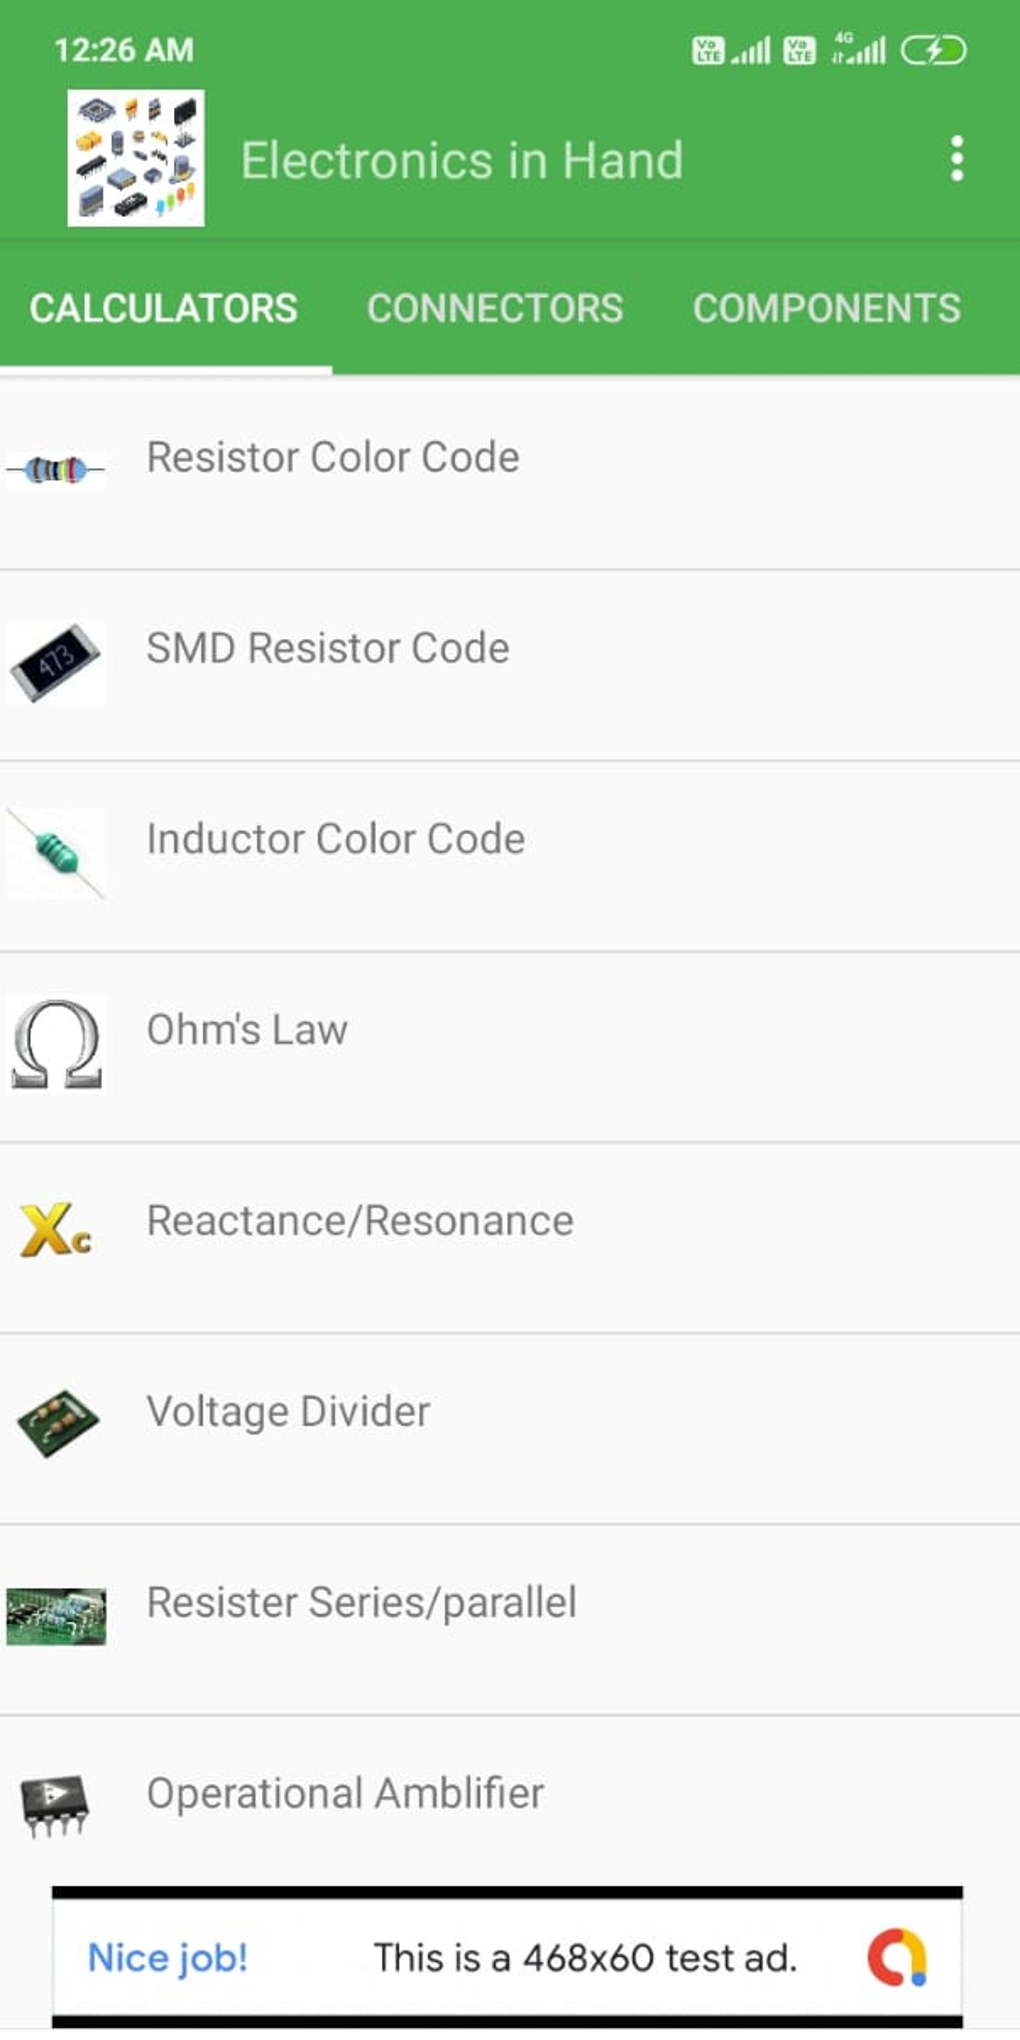The image size is (1020, 2040).
Task: Tap the Electronics in Hand app logo
Action: click(x=136, y=158)
